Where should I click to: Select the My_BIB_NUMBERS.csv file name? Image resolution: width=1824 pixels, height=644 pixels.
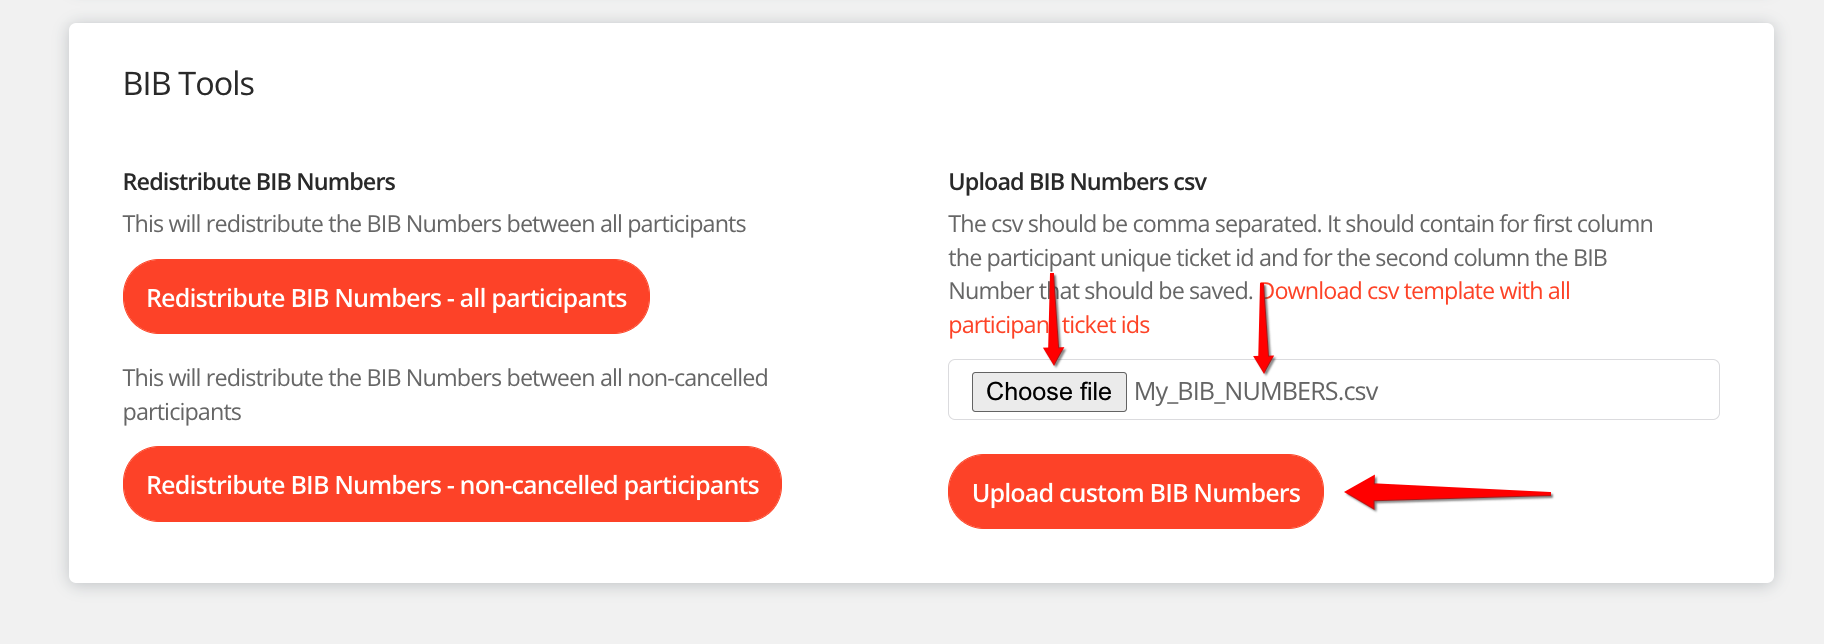1256,391
